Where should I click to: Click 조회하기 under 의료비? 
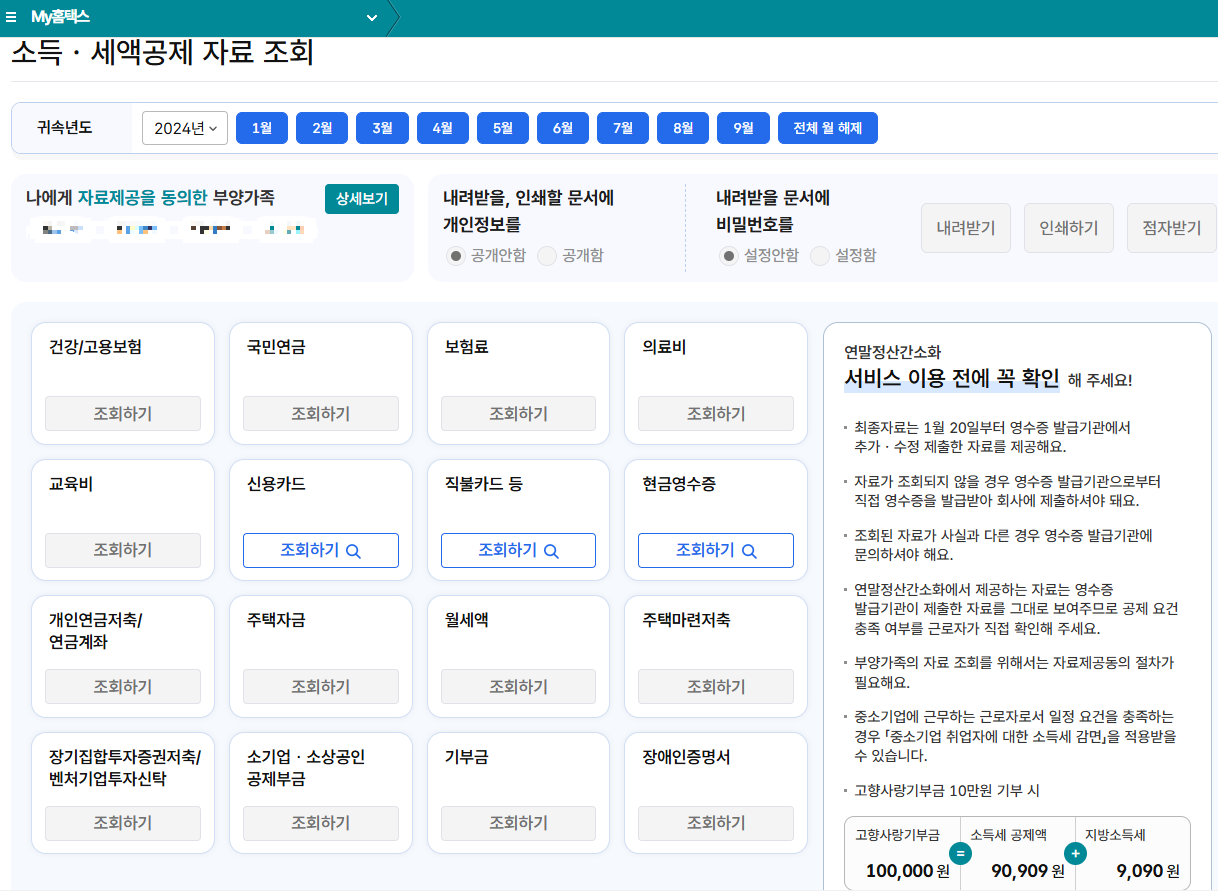(715, 413)
